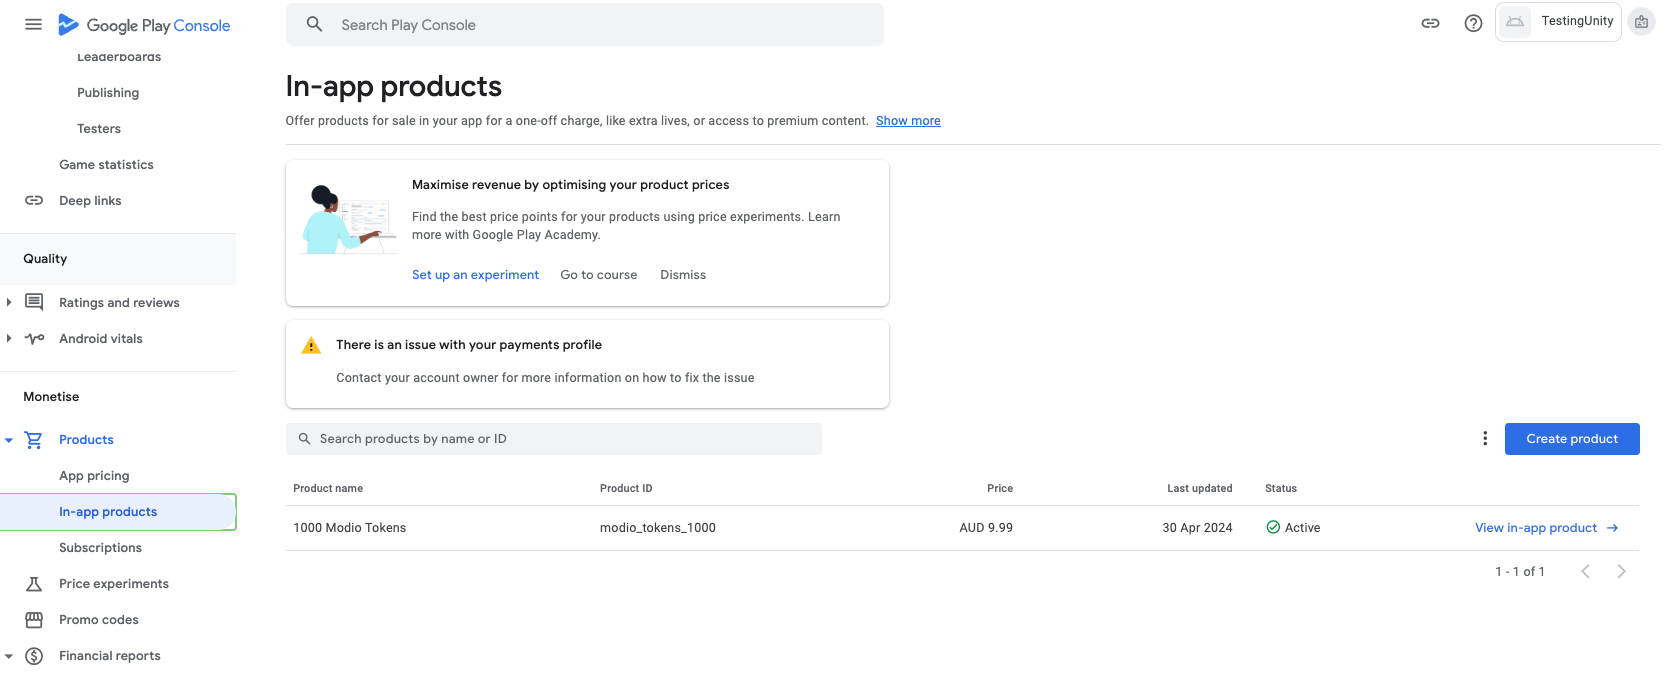Focus Search products by name or ID field
1669x680 pixels.
point(554,438)
